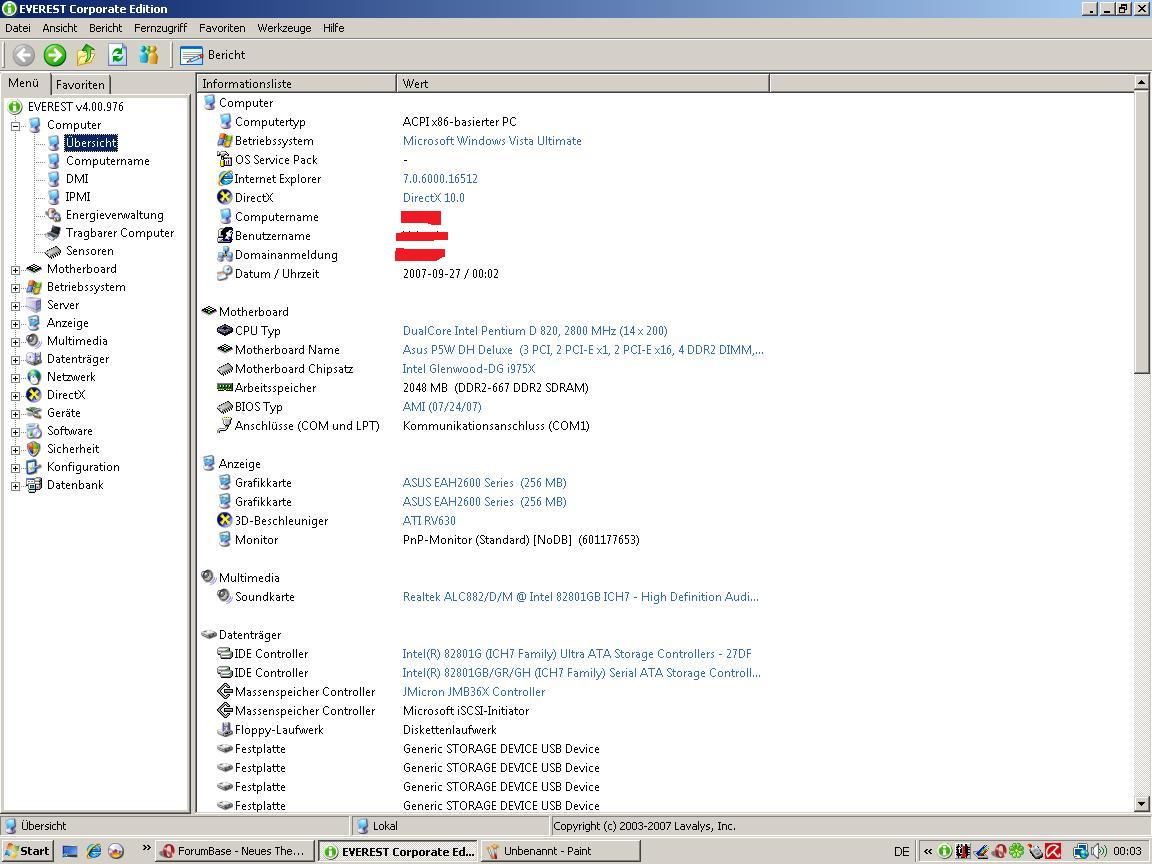Screen dimensions: 1152x864
Task: Expand the Server tree node
Action: [x=15, y=306]
